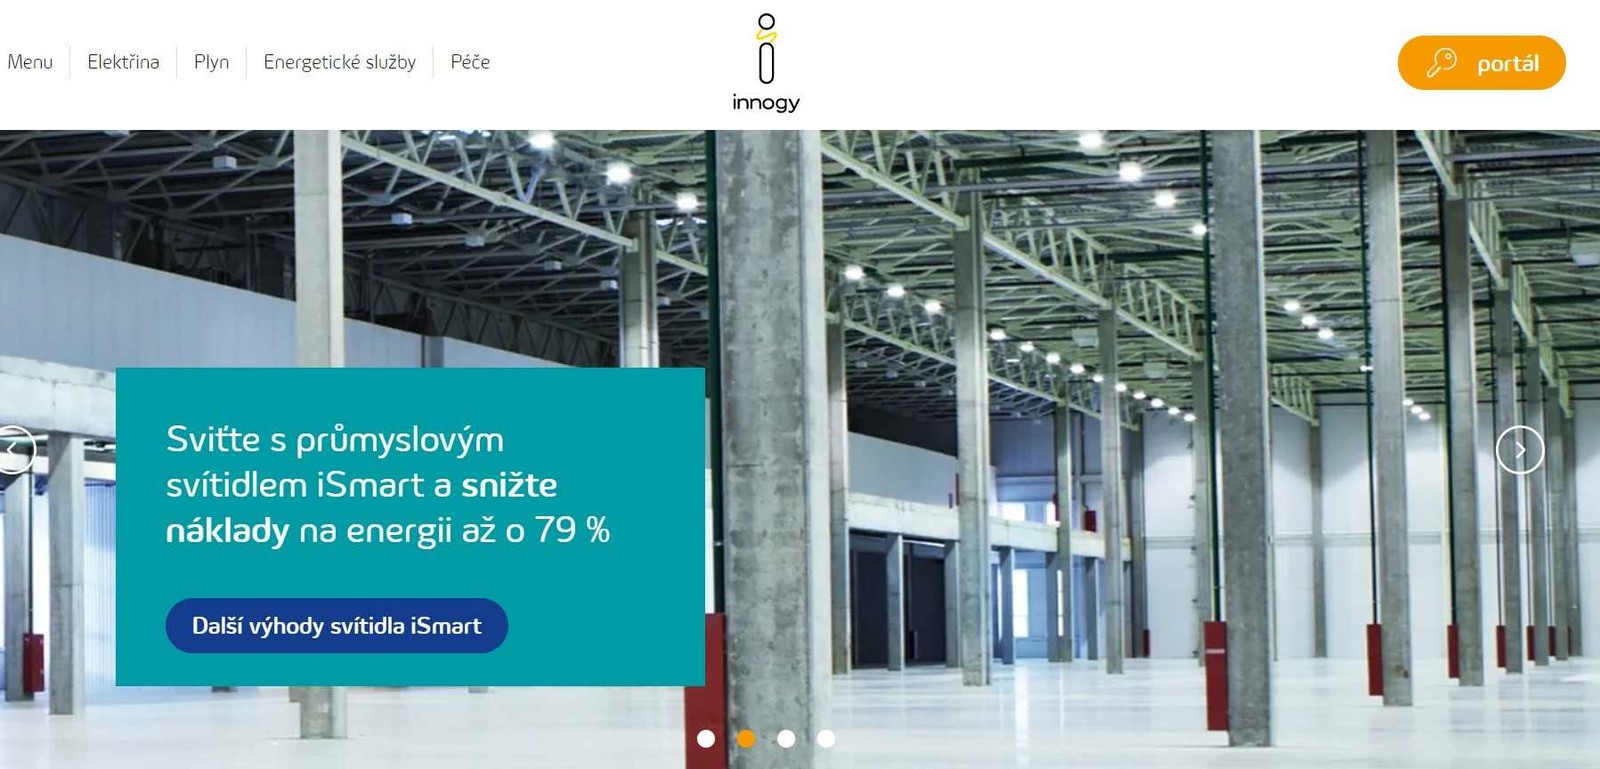Screen dimensions: 1600x769
Task: Open the Plyn menu item
Action: [x=211, y=62]
